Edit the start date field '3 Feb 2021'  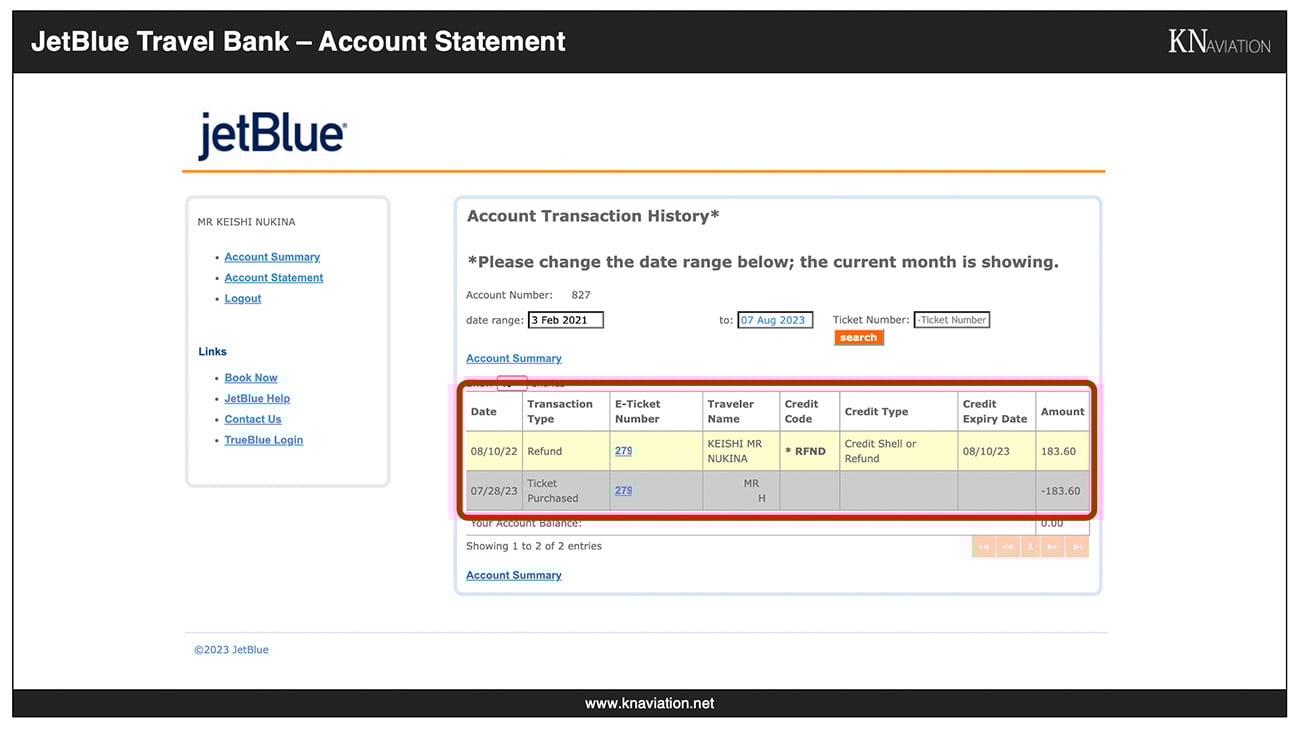click(x=566, y=320)
